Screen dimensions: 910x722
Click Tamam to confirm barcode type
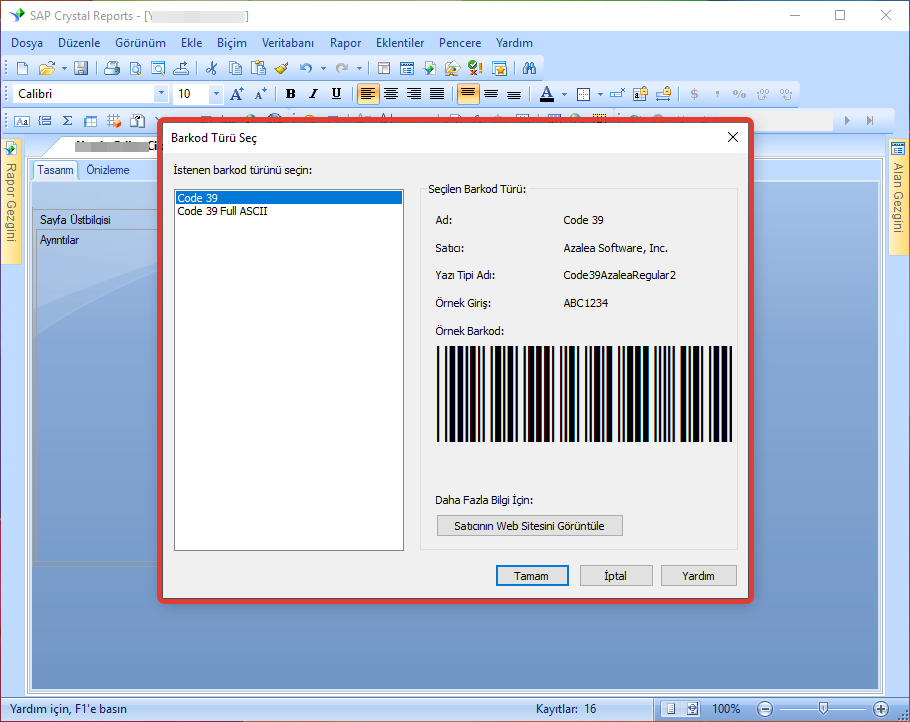[532, 576]
